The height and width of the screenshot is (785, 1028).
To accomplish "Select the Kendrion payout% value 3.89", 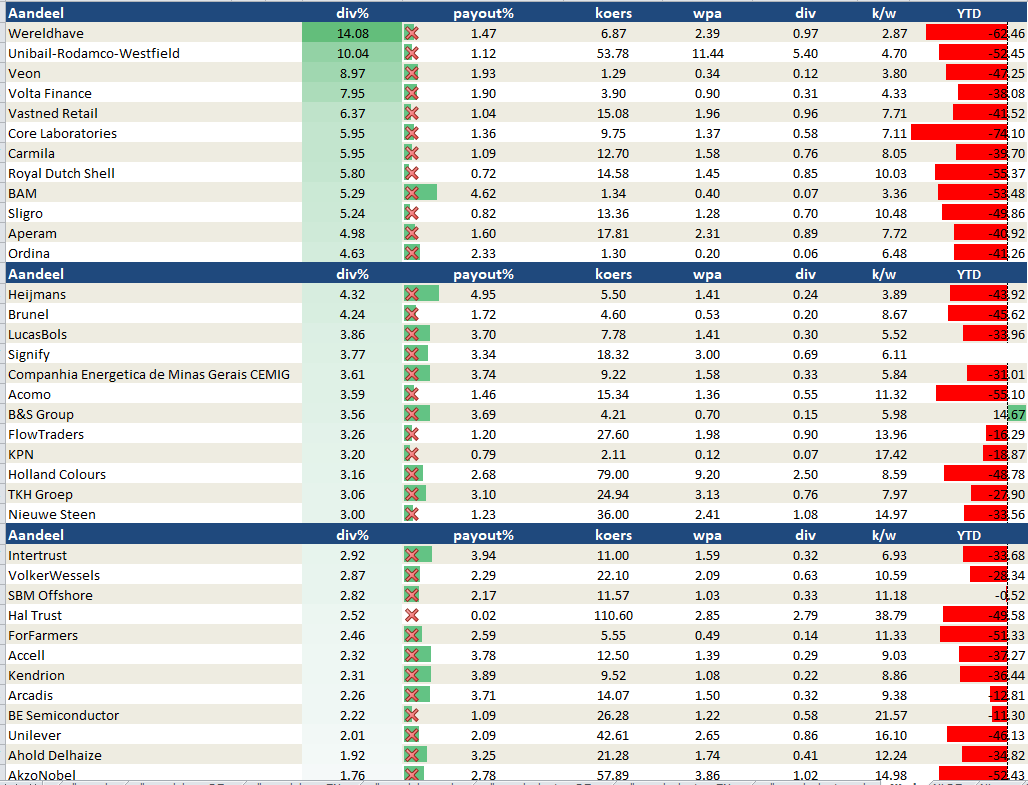I will point(483,675).
